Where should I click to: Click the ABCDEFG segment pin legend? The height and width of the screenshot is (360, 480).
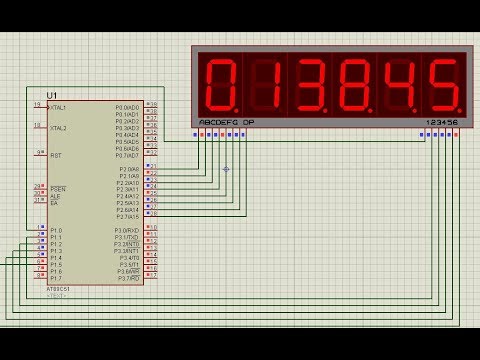click(219, 122)
